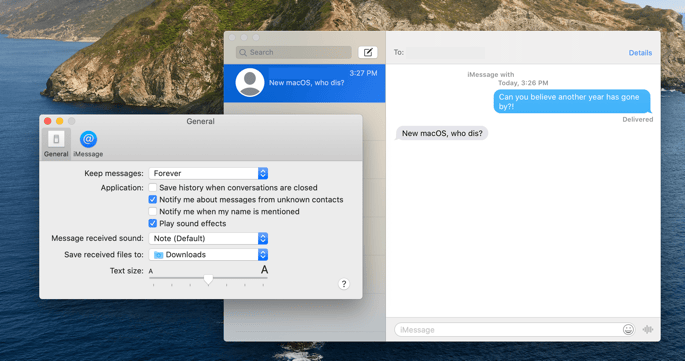Minimize the General preferences window
The width and height of the screenshot is (685, 361).
coord(59,121)
